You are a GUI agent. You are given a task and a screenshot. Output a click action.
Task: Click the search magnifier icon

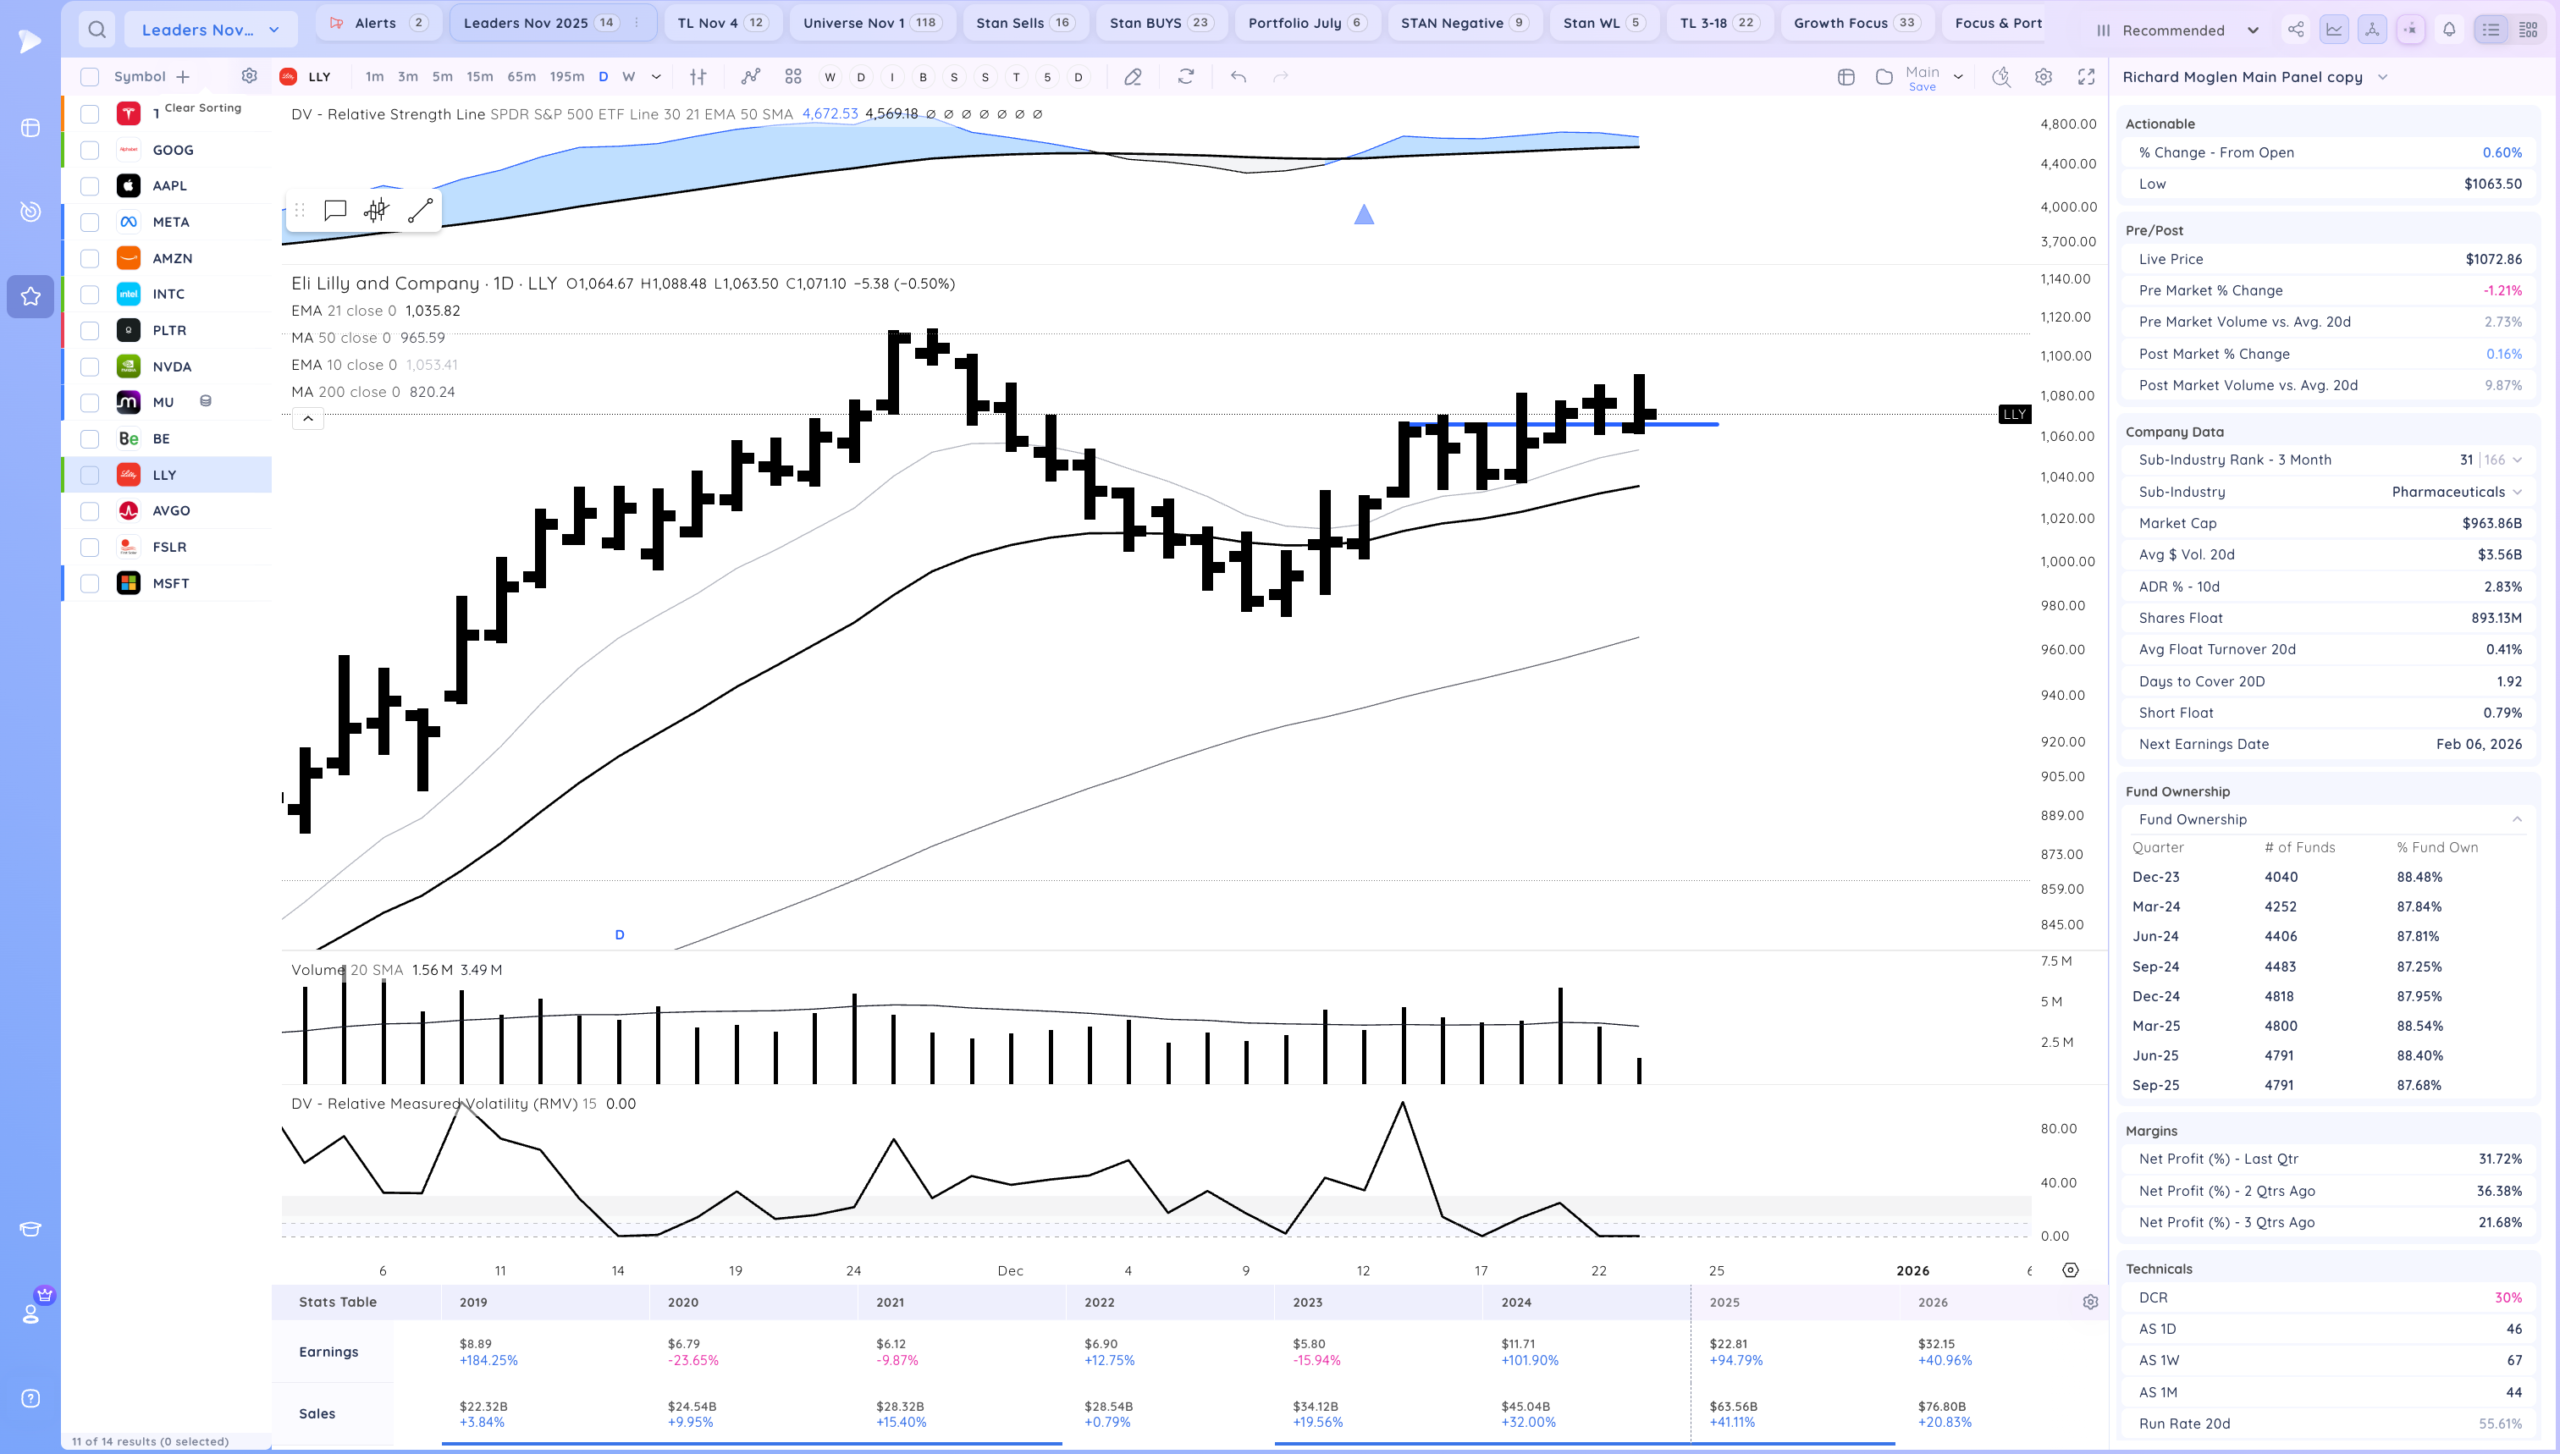point(96,29)
